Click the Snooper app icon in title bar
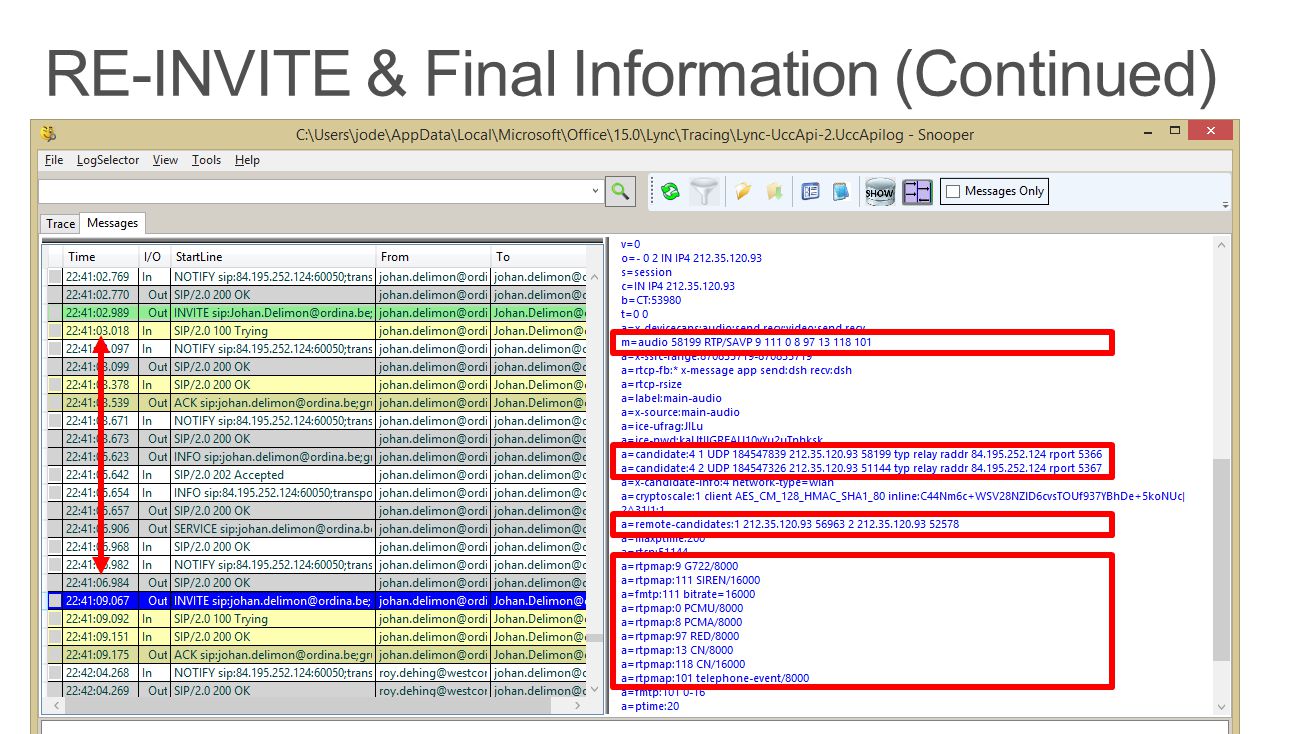The width and height of the screenshot is (1305, 734). pyautogui.click(x=48, y=133)
